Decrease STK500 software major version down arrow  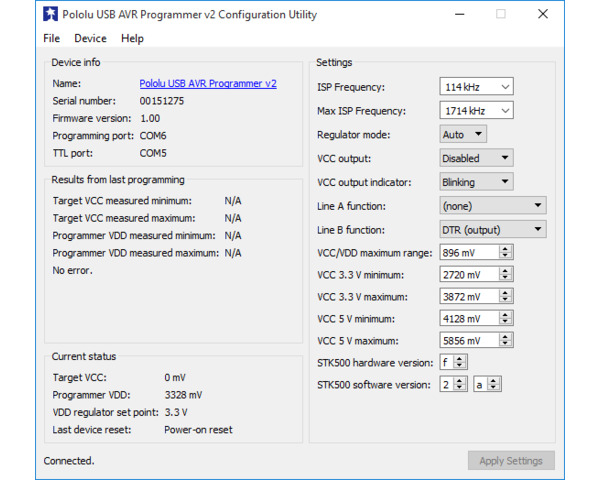[460, 388]
